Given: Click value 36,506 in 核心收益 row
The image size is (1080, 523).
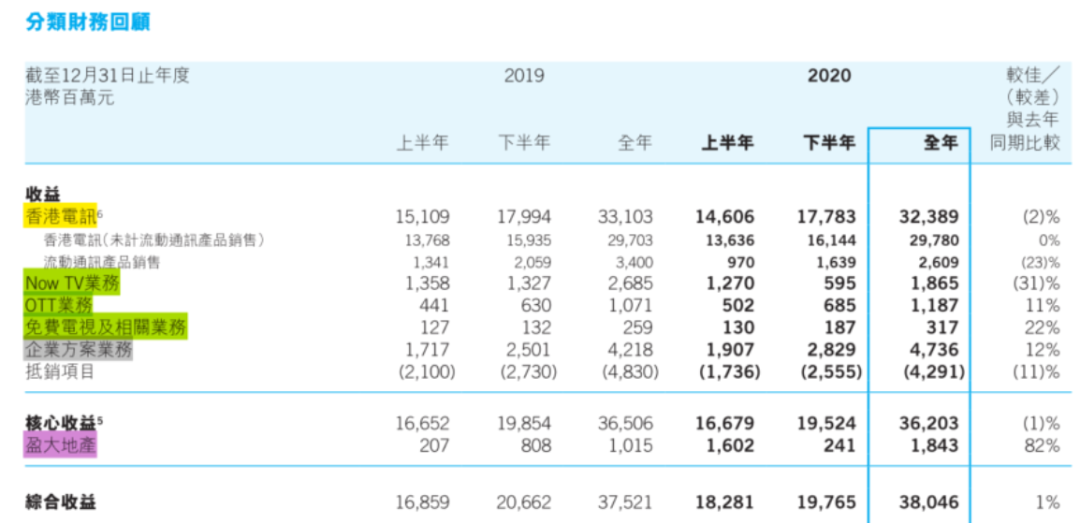Looking at the screenshot, I should coord(625,423).
